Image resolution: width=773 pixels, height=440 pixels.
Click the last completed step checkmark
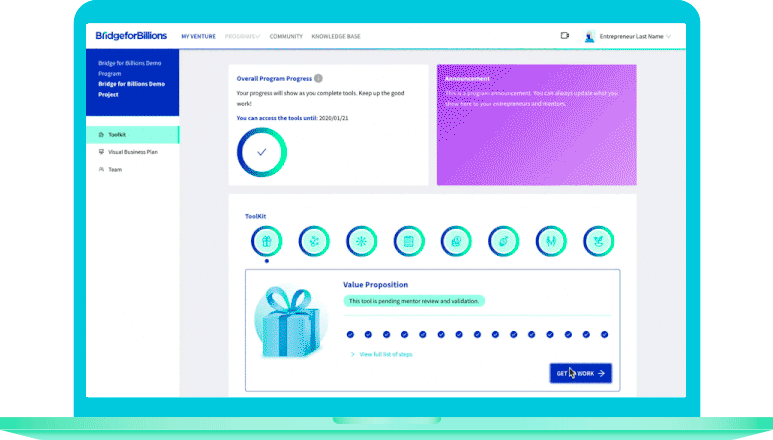click(x=605, y=335)
